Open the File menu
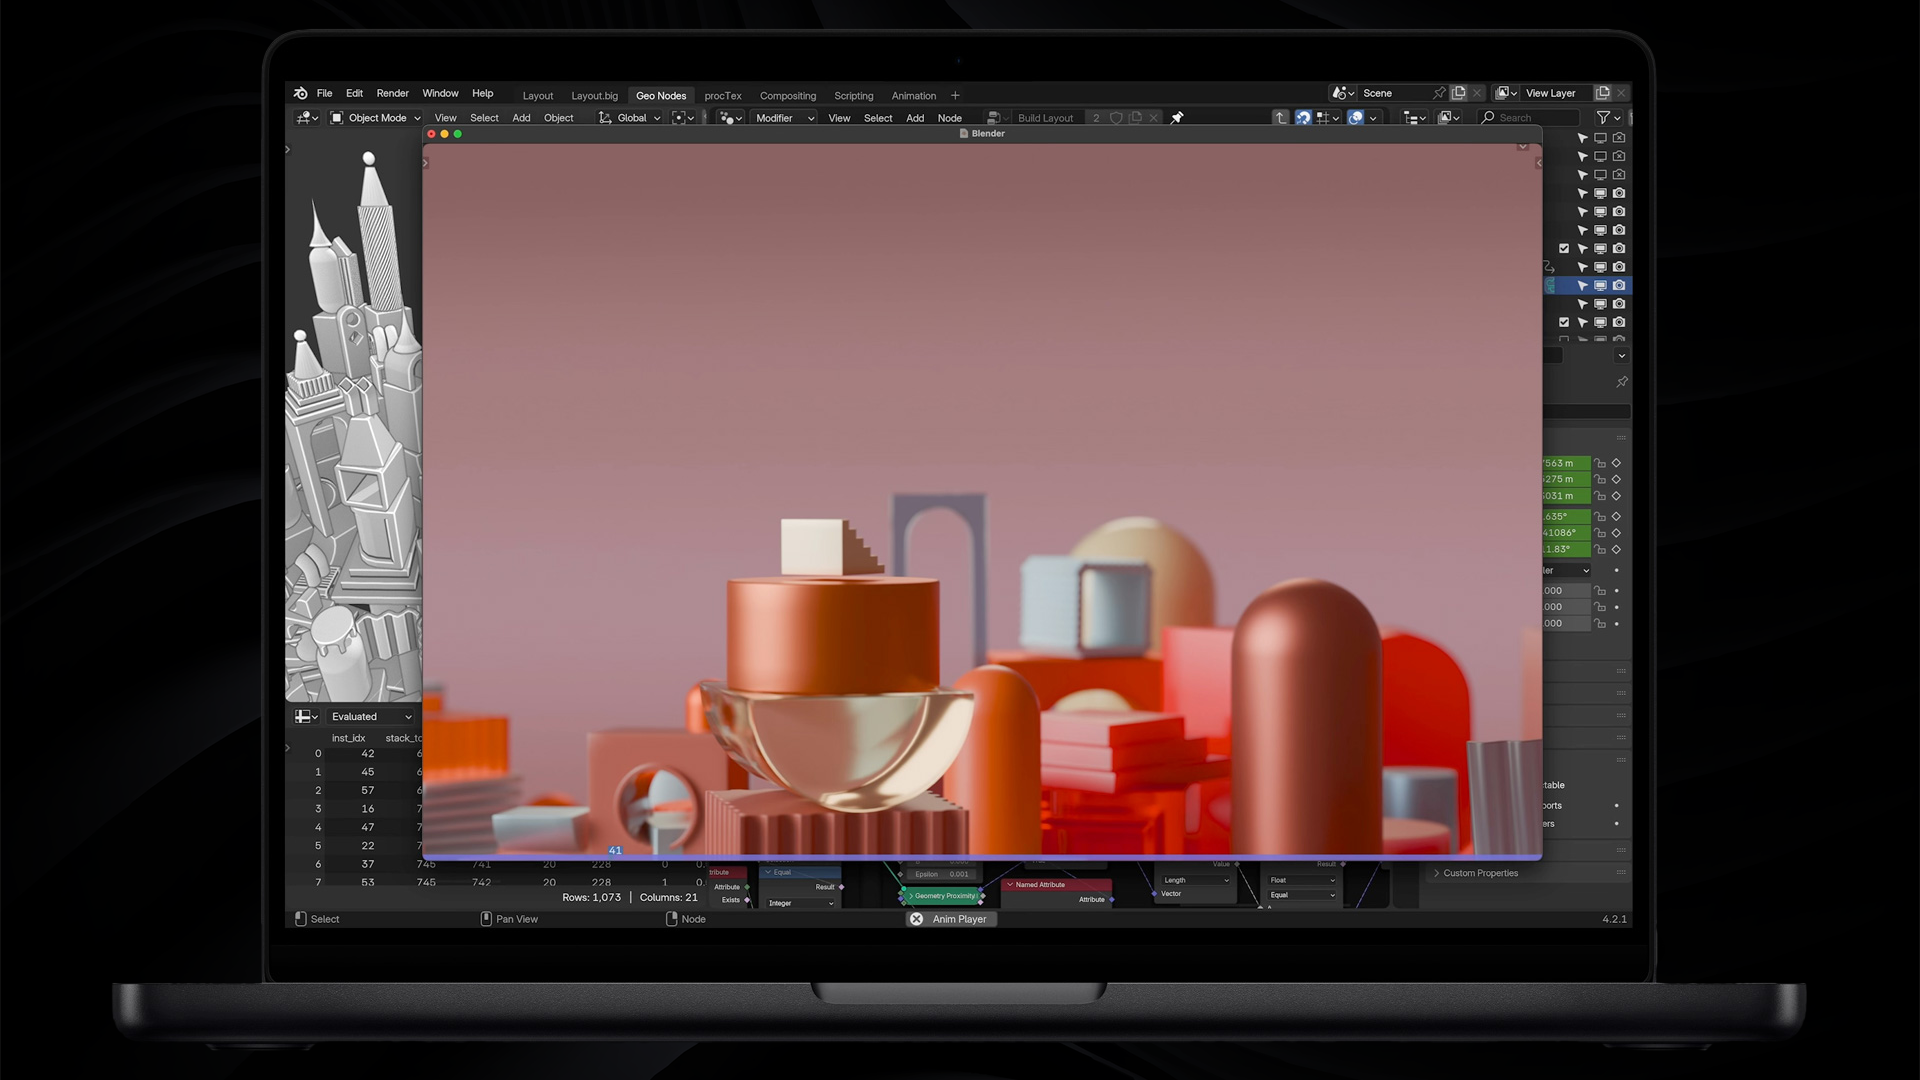 coord(325,93)
